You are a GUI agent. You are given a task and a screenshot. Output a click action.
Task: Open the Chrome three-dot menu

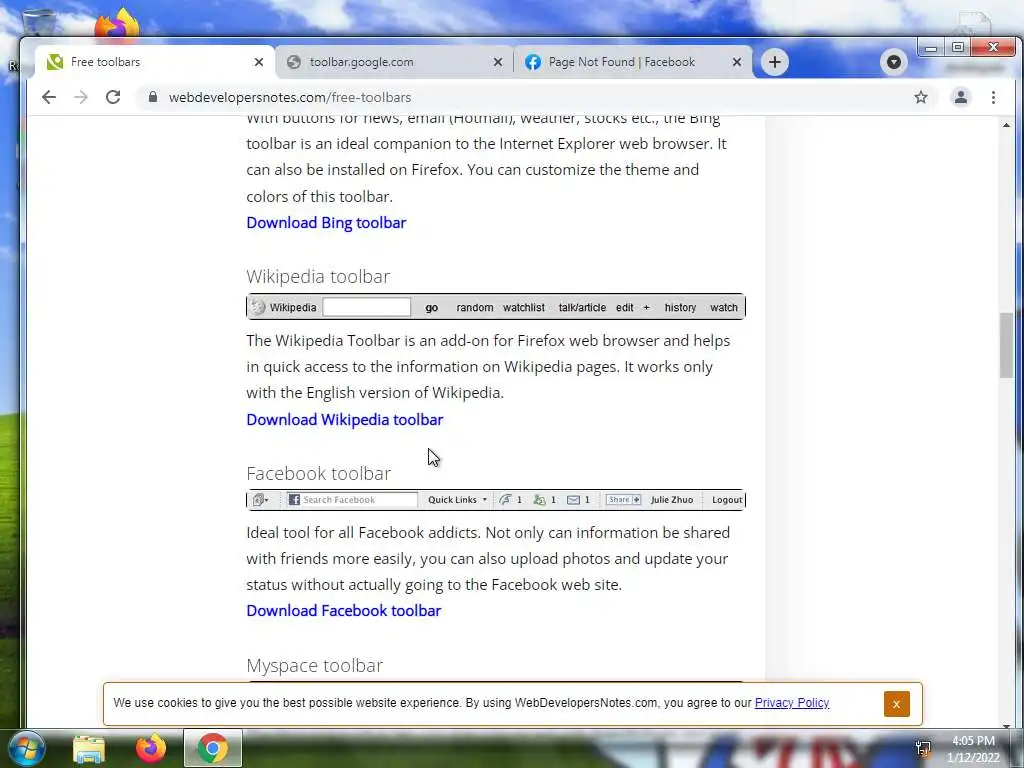[993, 97]
